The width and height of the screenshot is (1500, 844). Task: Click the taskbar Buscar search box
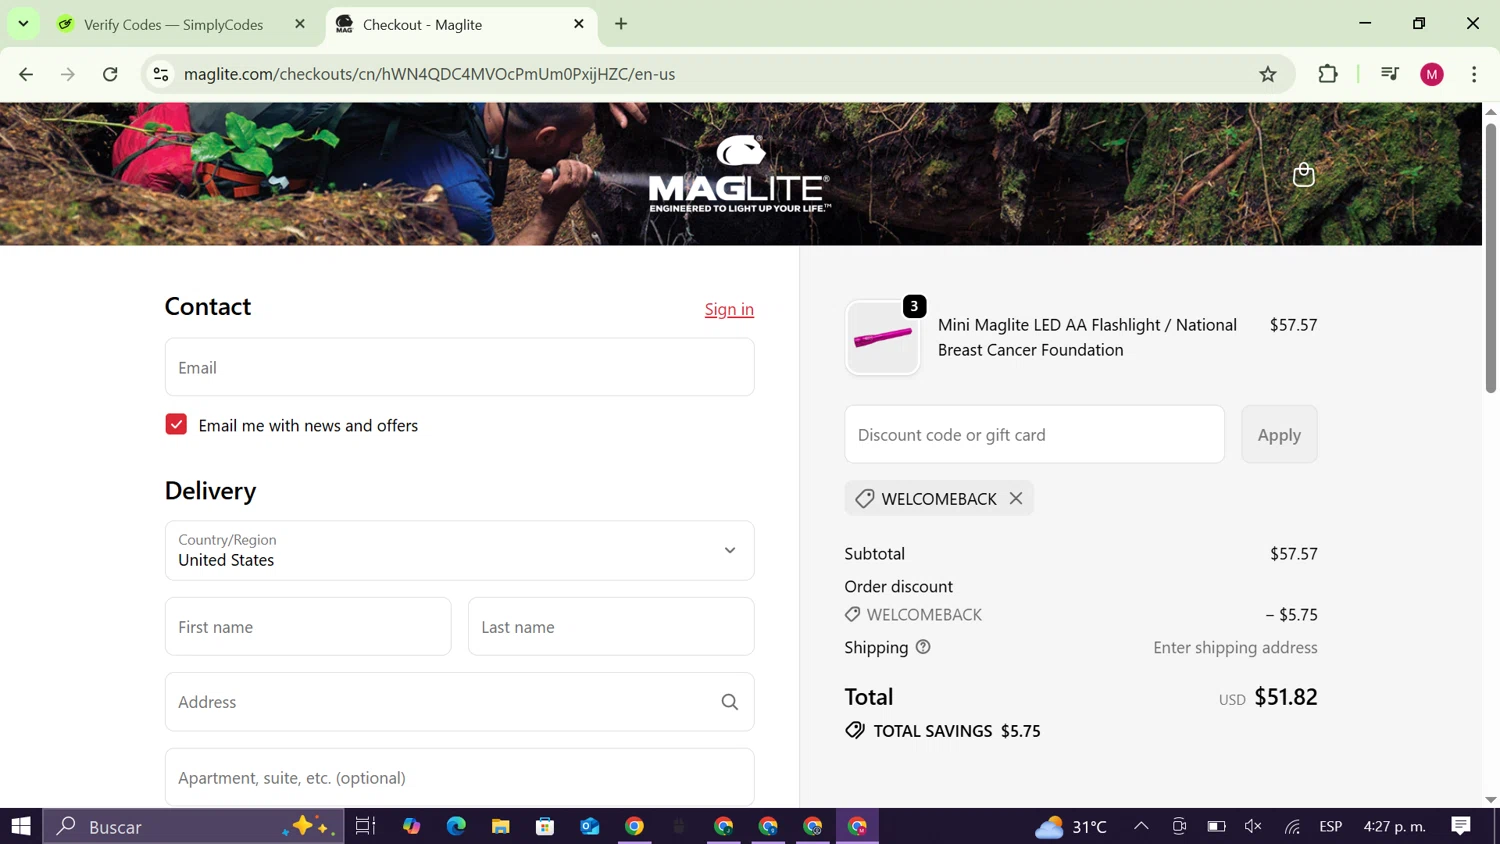tap(194, 826)
